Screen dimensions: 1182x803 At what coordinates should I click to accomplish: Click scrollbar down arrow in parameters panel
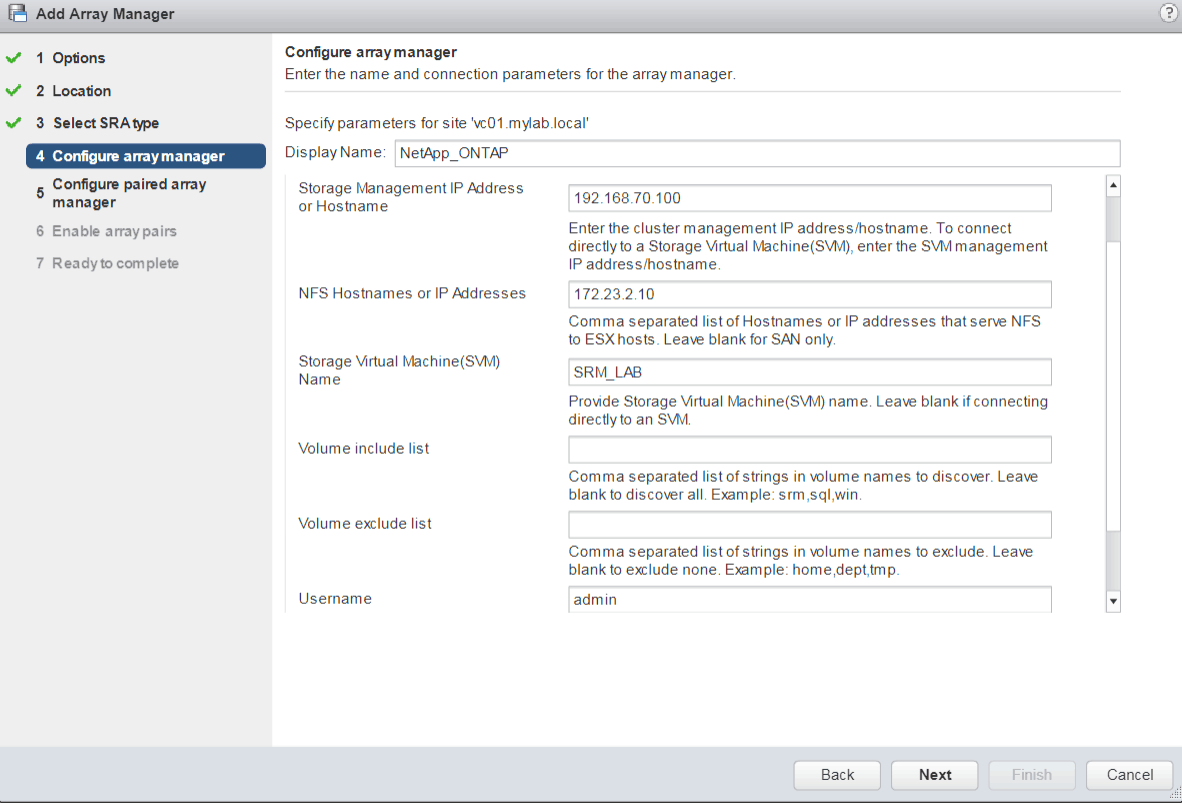pos(1113,601)
